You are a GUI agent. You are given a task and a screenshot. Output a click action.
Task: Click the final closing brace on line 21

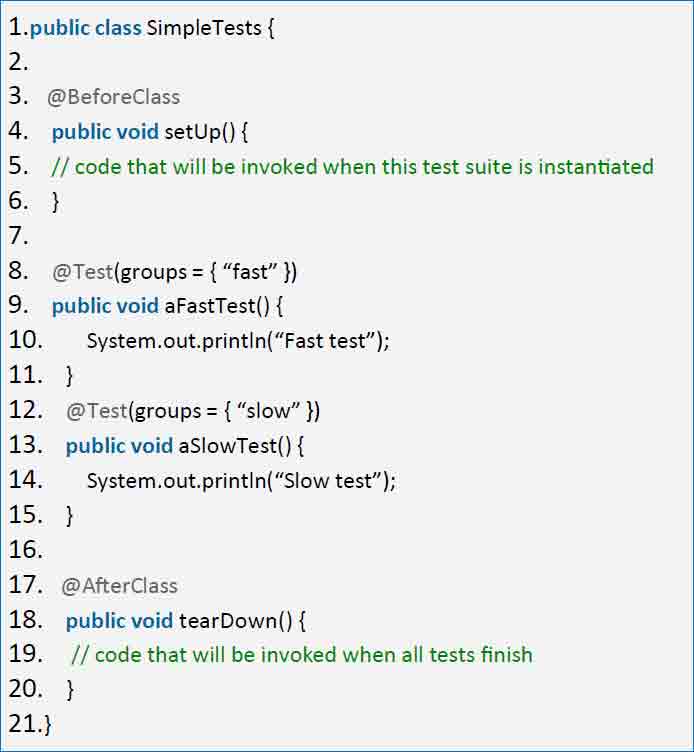pos(47,725)
